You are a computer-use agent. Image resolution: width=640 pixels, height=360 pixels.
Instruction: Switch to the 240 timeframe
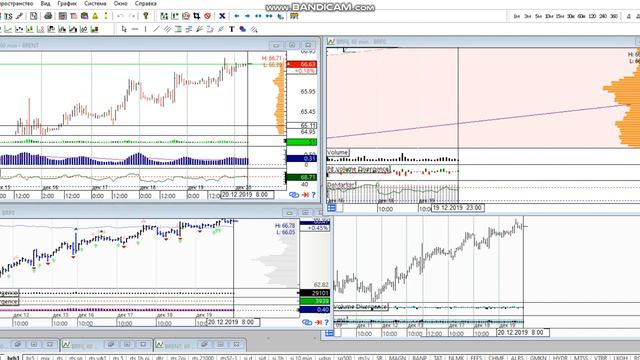pos(603,16)
